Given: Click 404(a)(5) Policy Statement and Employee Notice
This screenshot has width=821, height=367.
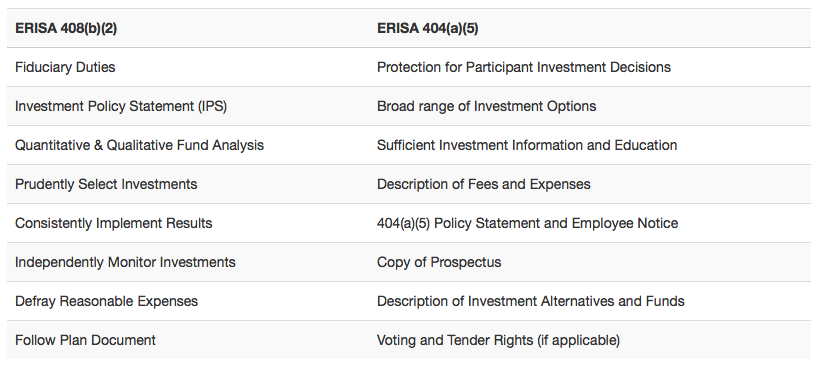Looking at the screenshot, I should (x=527, y=223).
